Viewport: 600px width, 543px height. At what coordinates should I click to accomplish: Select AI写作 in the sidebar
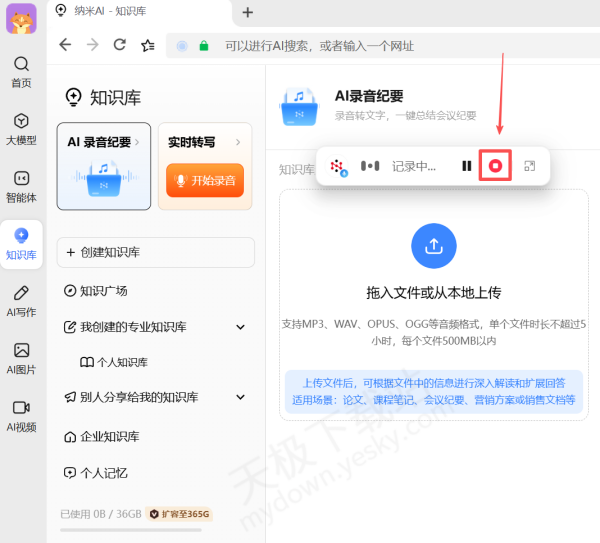[21, 300]
